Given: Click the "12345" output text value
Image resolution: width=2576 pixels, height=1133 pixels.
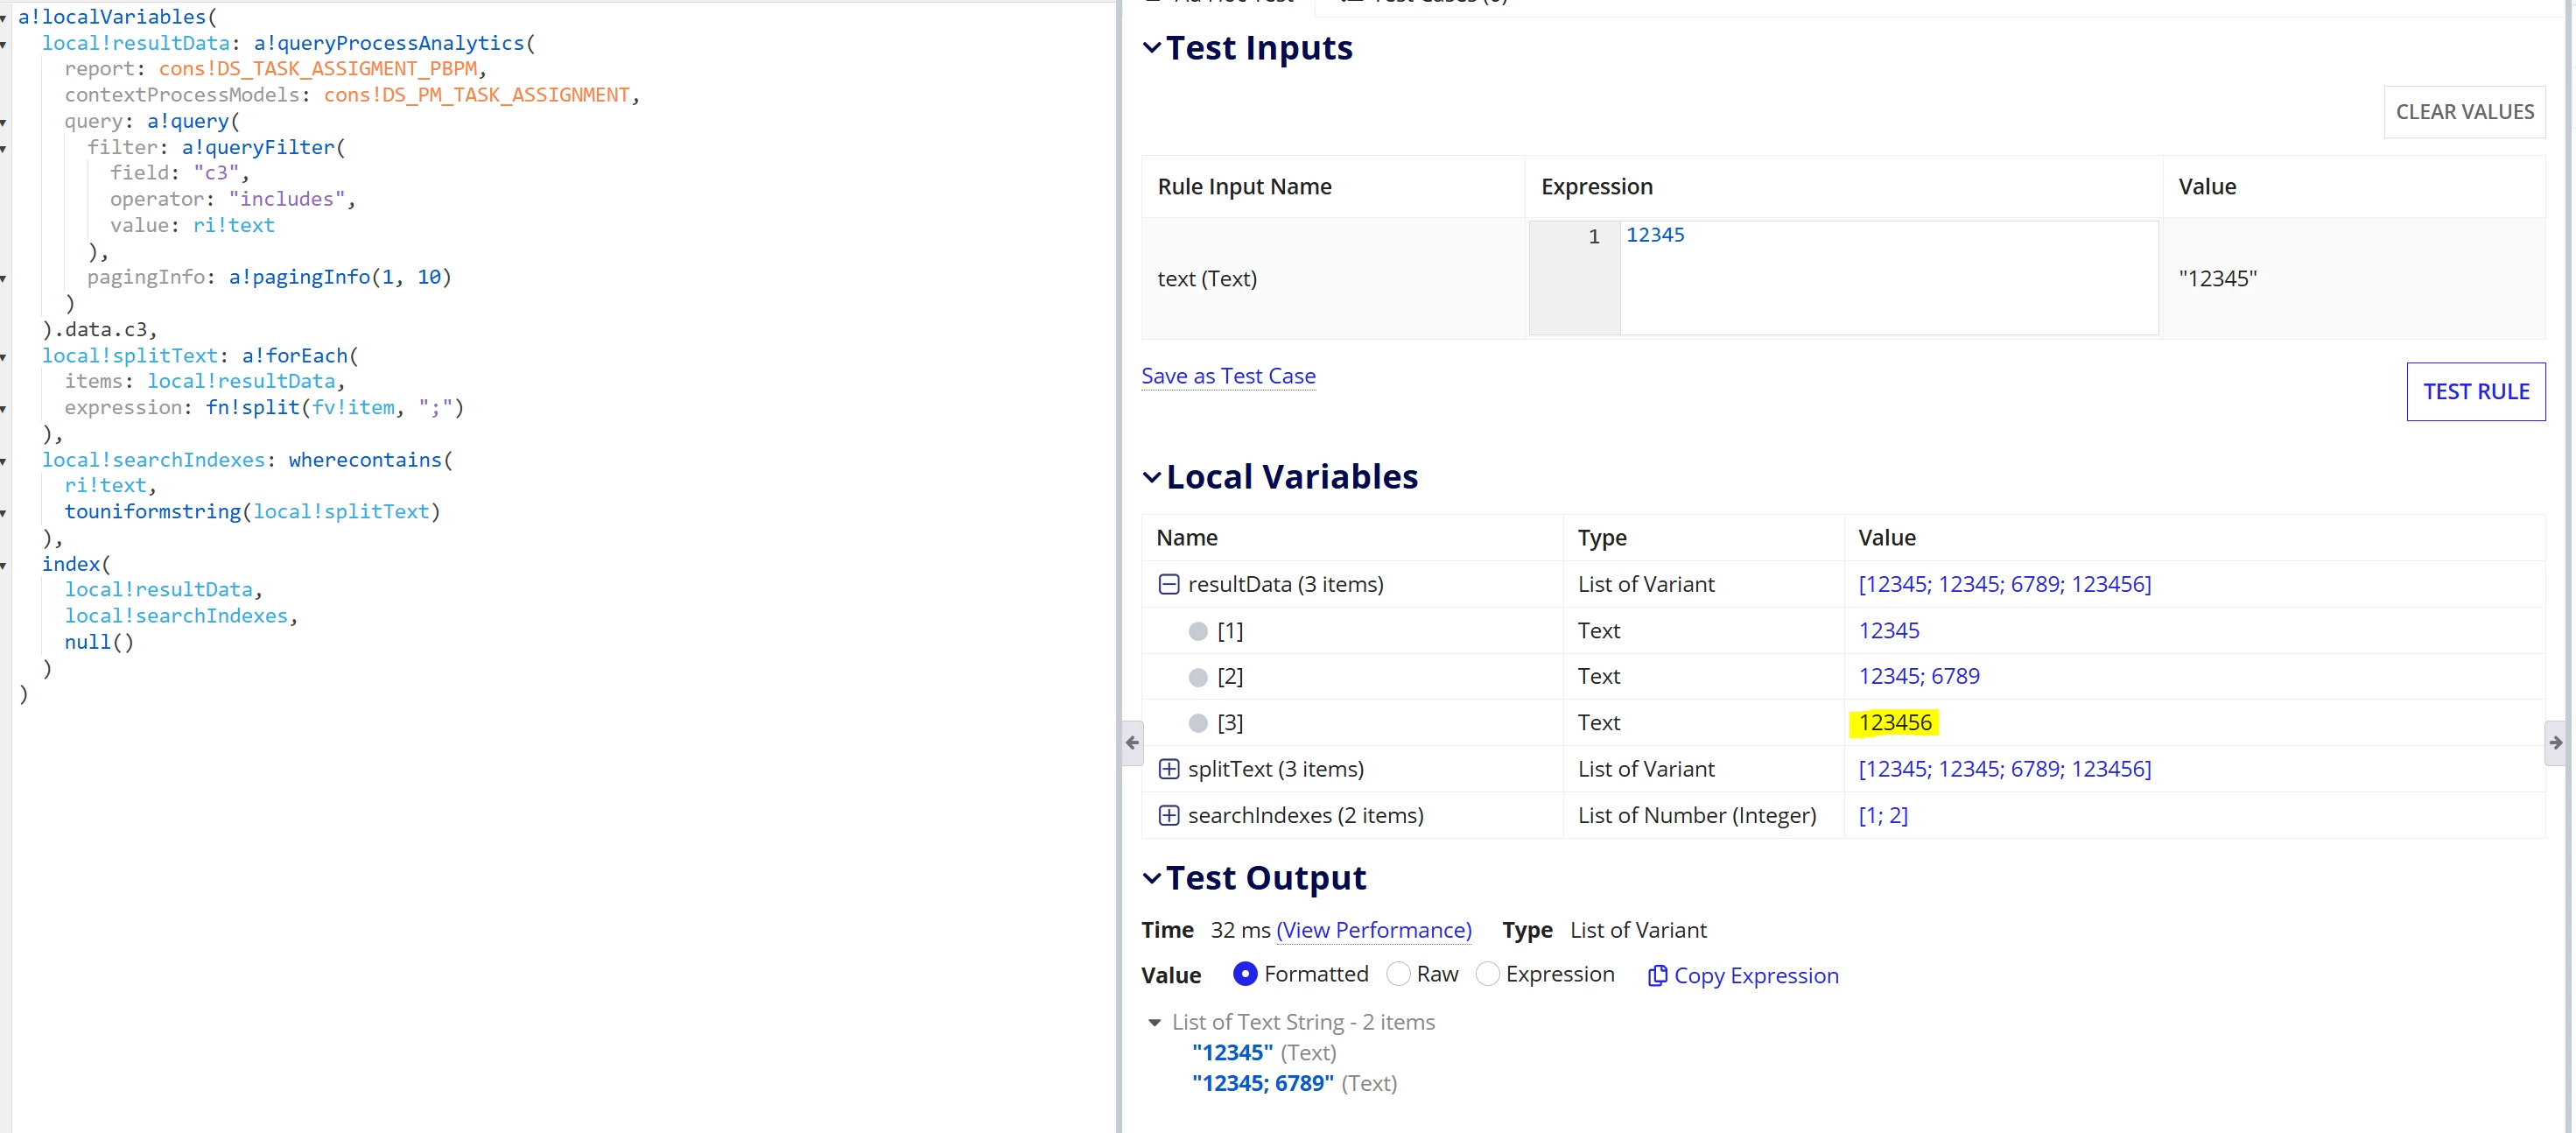Looking at the screenshot, I should [1232, 1052].
